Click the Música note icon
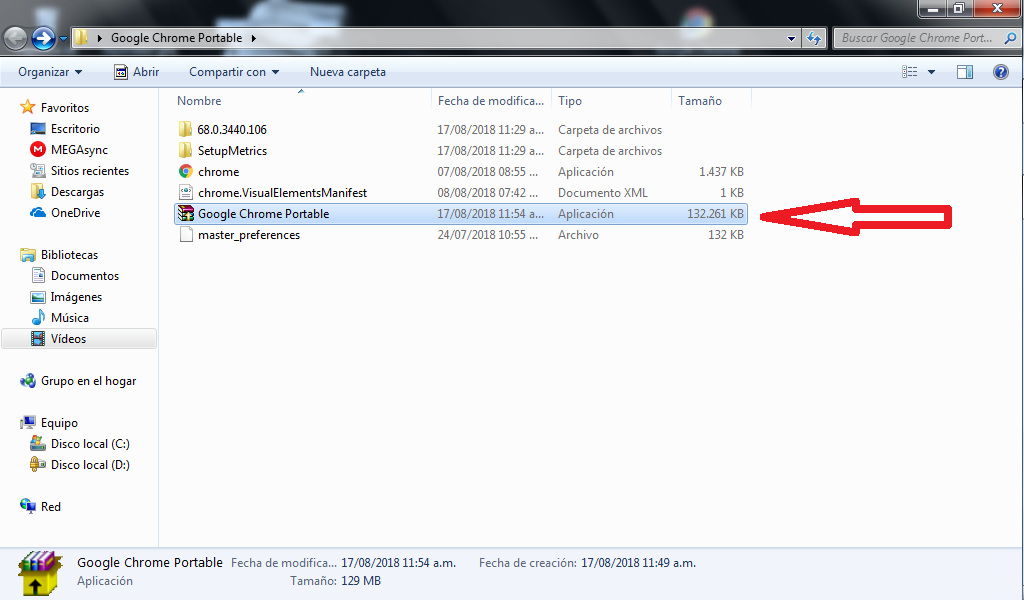 pos(38,317)
